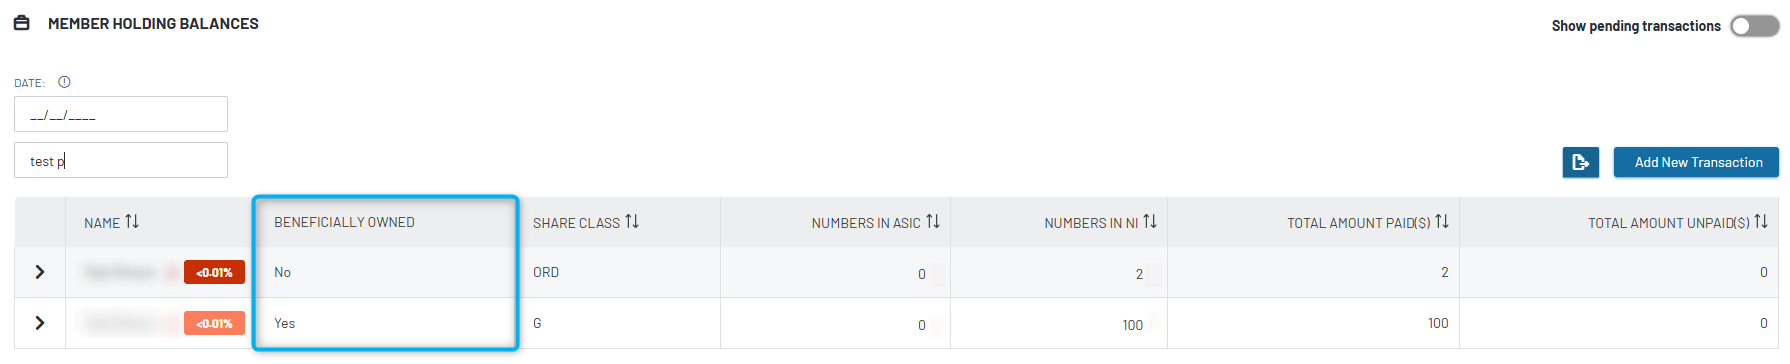Image resolution: width=1790 pixels, height=364 pixels.
Task: Sort by Total Amount Unpaid arrows
Action: 1761,222
